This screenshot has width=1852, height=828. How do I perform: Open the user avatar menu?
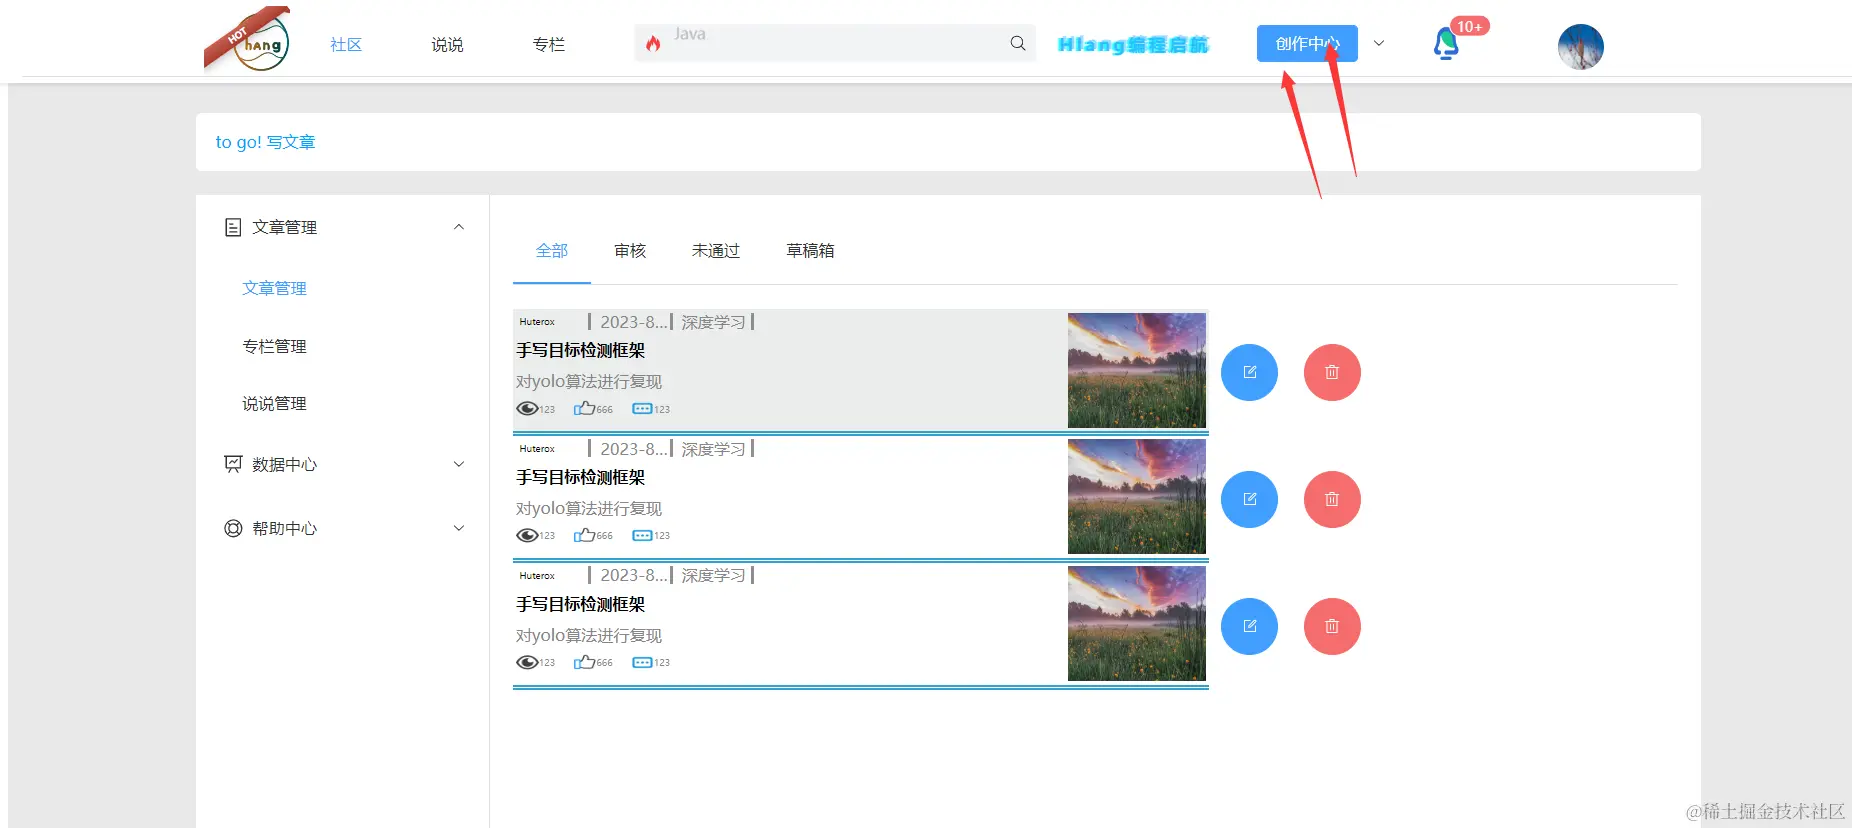click(x=1580, y=47)
